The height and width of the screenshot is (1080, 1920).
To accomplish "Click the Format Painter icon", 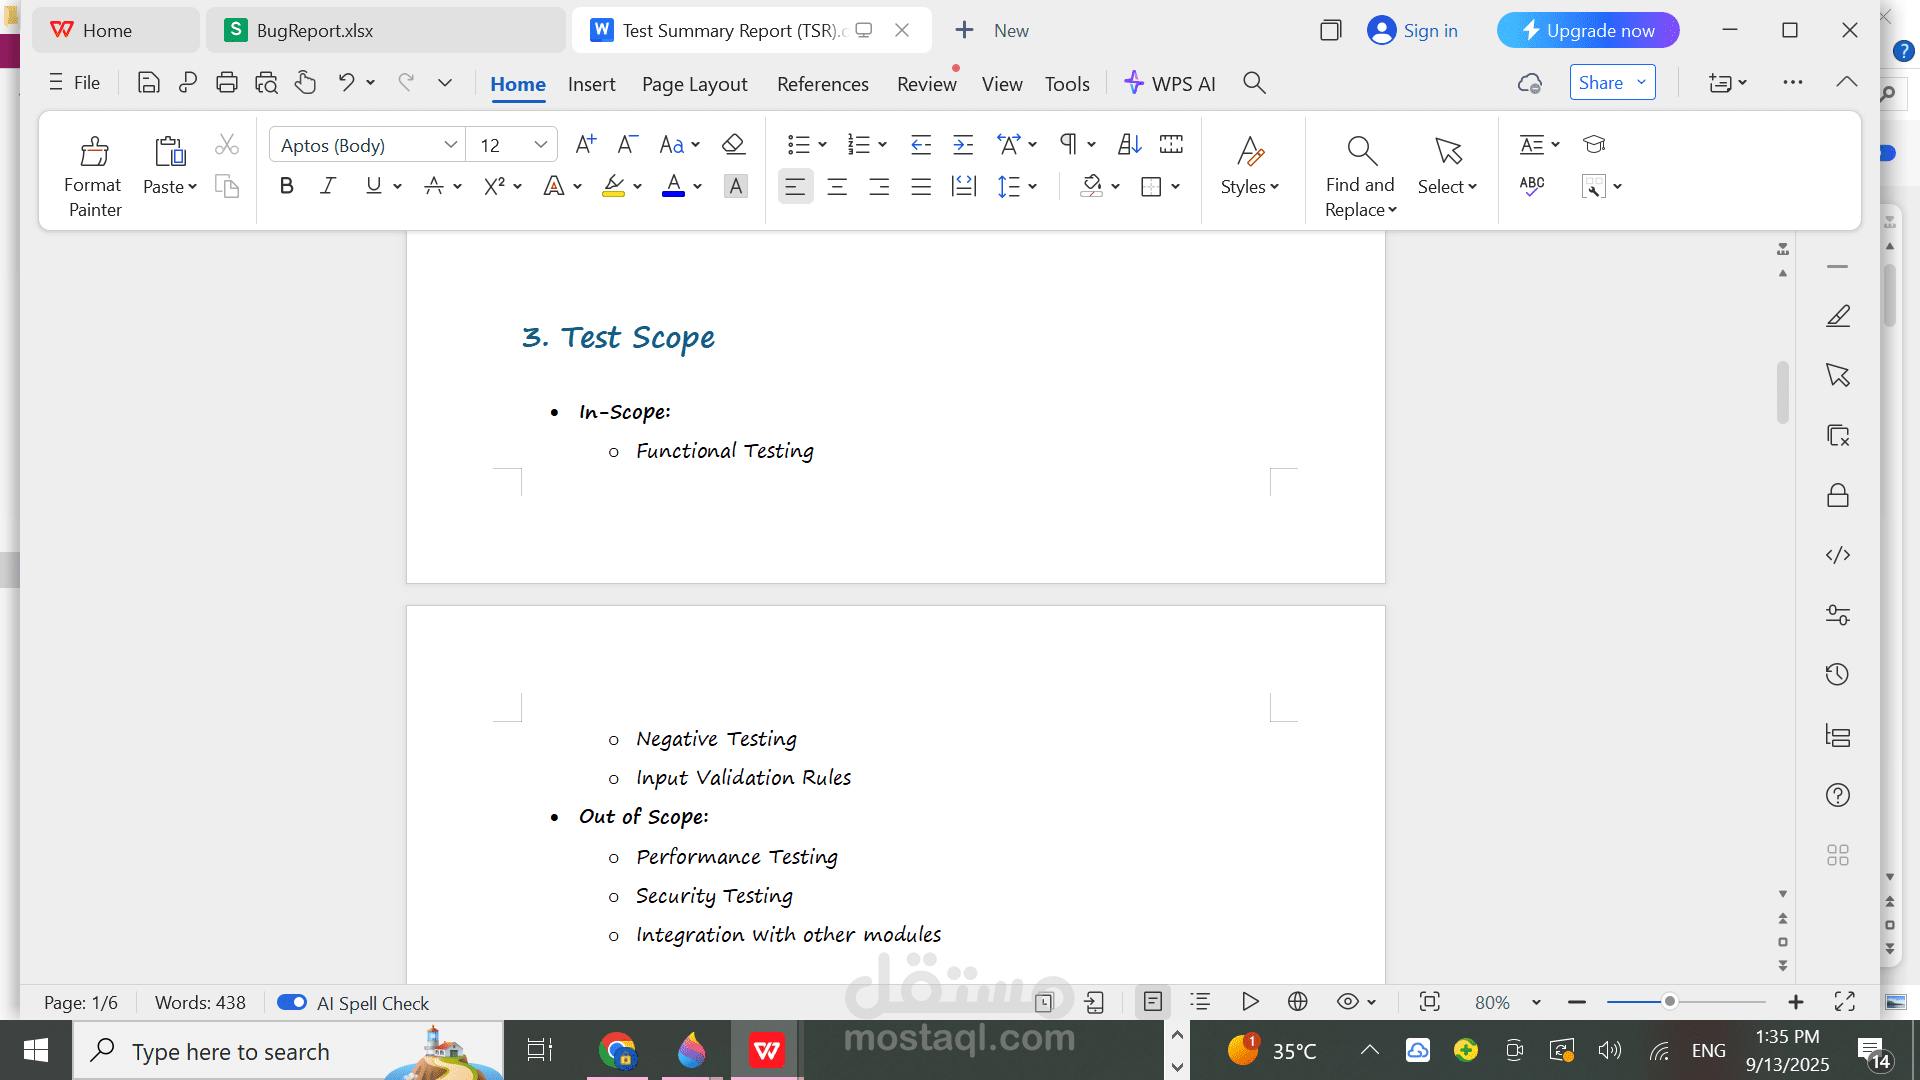I will 94,152.
